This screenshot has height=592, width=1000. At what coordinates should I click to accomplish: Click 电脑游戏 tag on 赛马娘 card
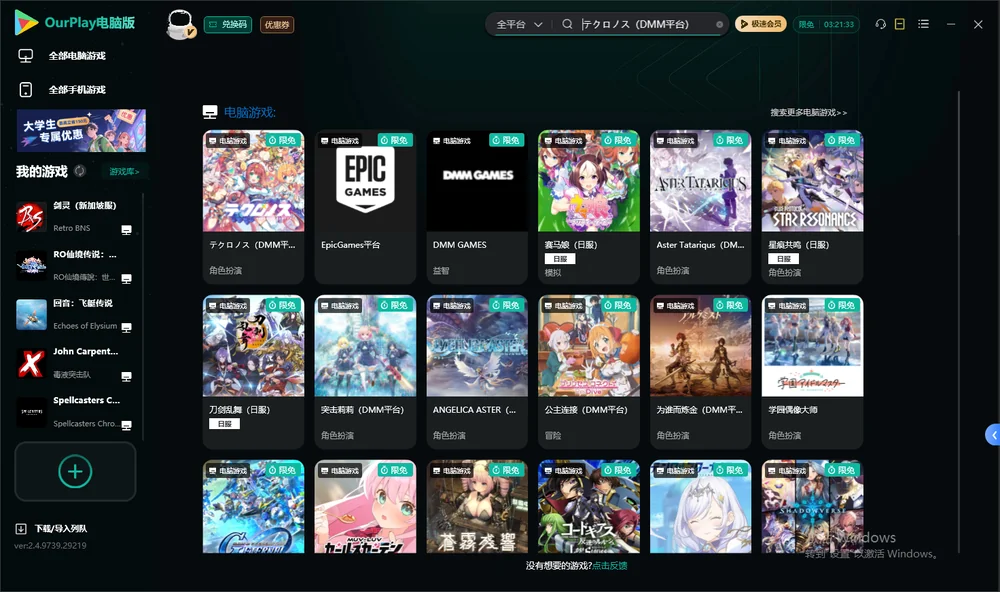(x=562, y=140)
